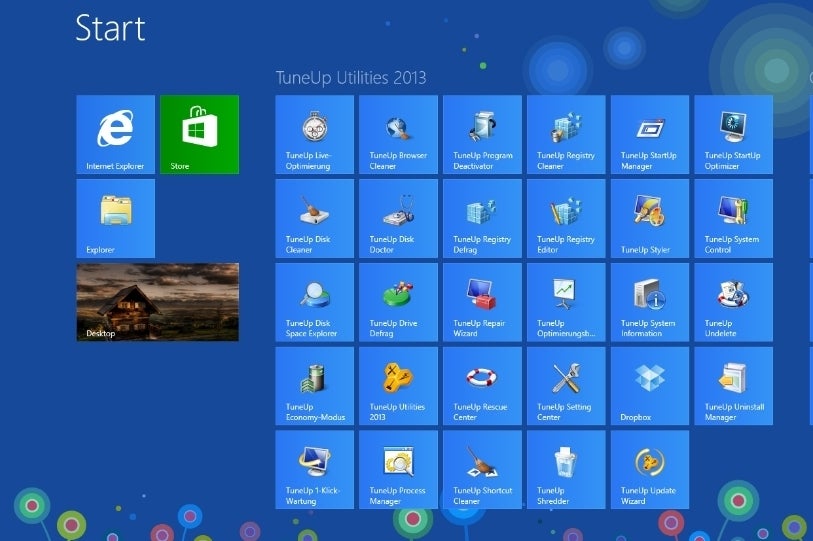This screenshot has height=541, width=813.
Task: Open TuneUp Shredder tile
Action: point(566,470)
